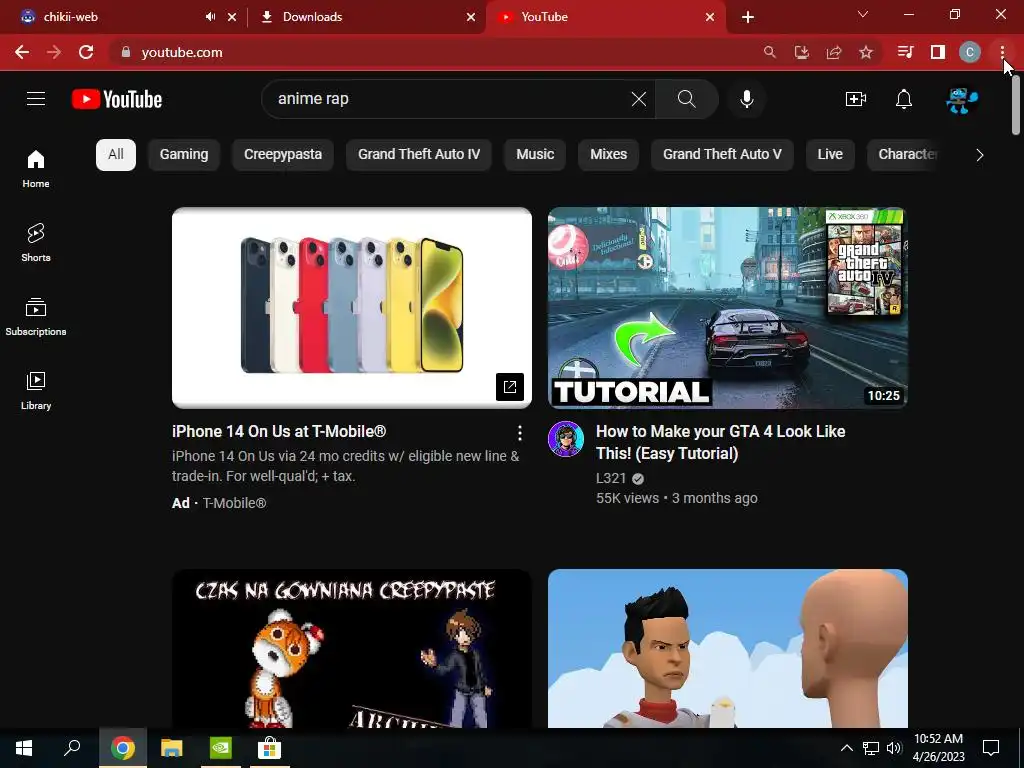Open Microsoft Store from the taskbar
This screenshot has height=768, width=1024.
click(269, 748)
